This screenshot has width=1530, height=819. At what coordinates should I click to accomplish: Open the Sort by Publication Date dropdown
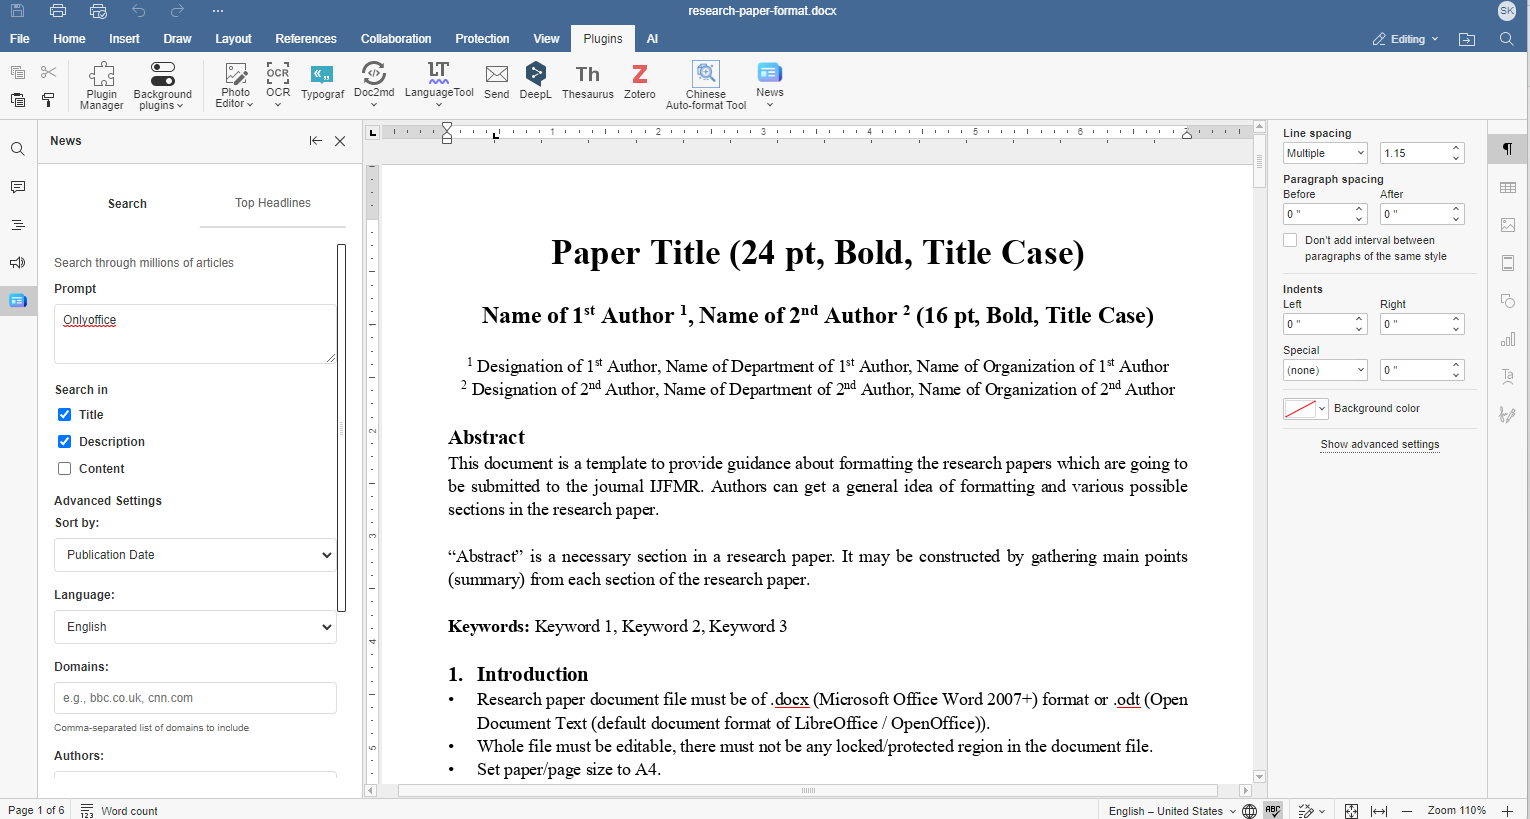(195, 554)
